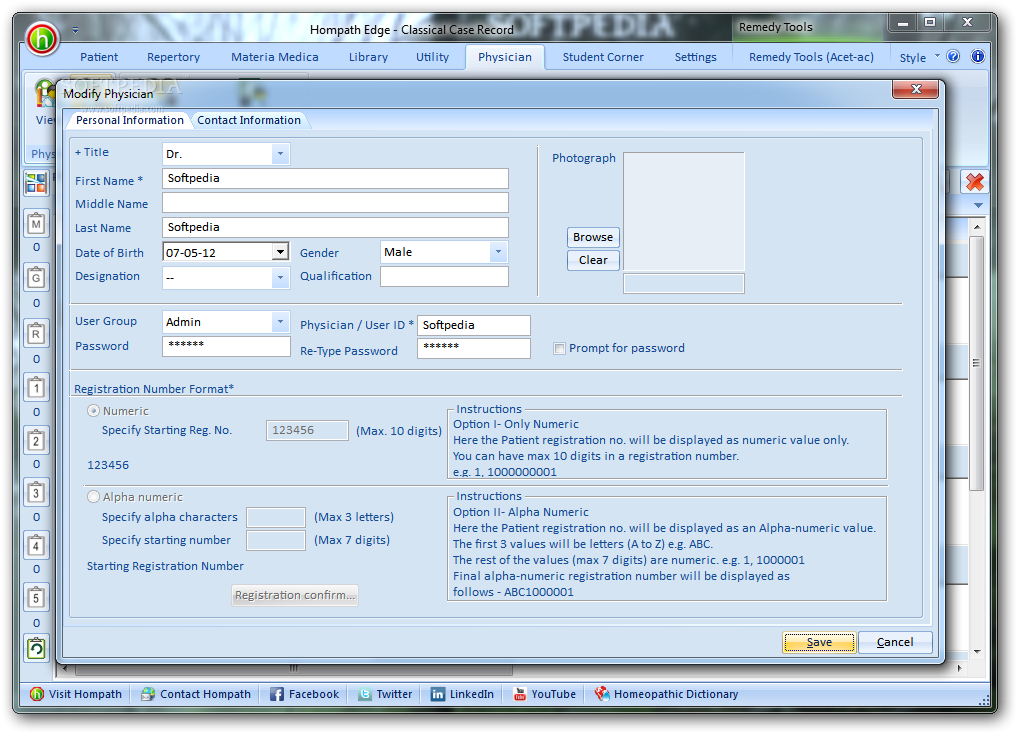Open the Materia Medica ribbon tab
1018x734 pixels.
(275, 57)
